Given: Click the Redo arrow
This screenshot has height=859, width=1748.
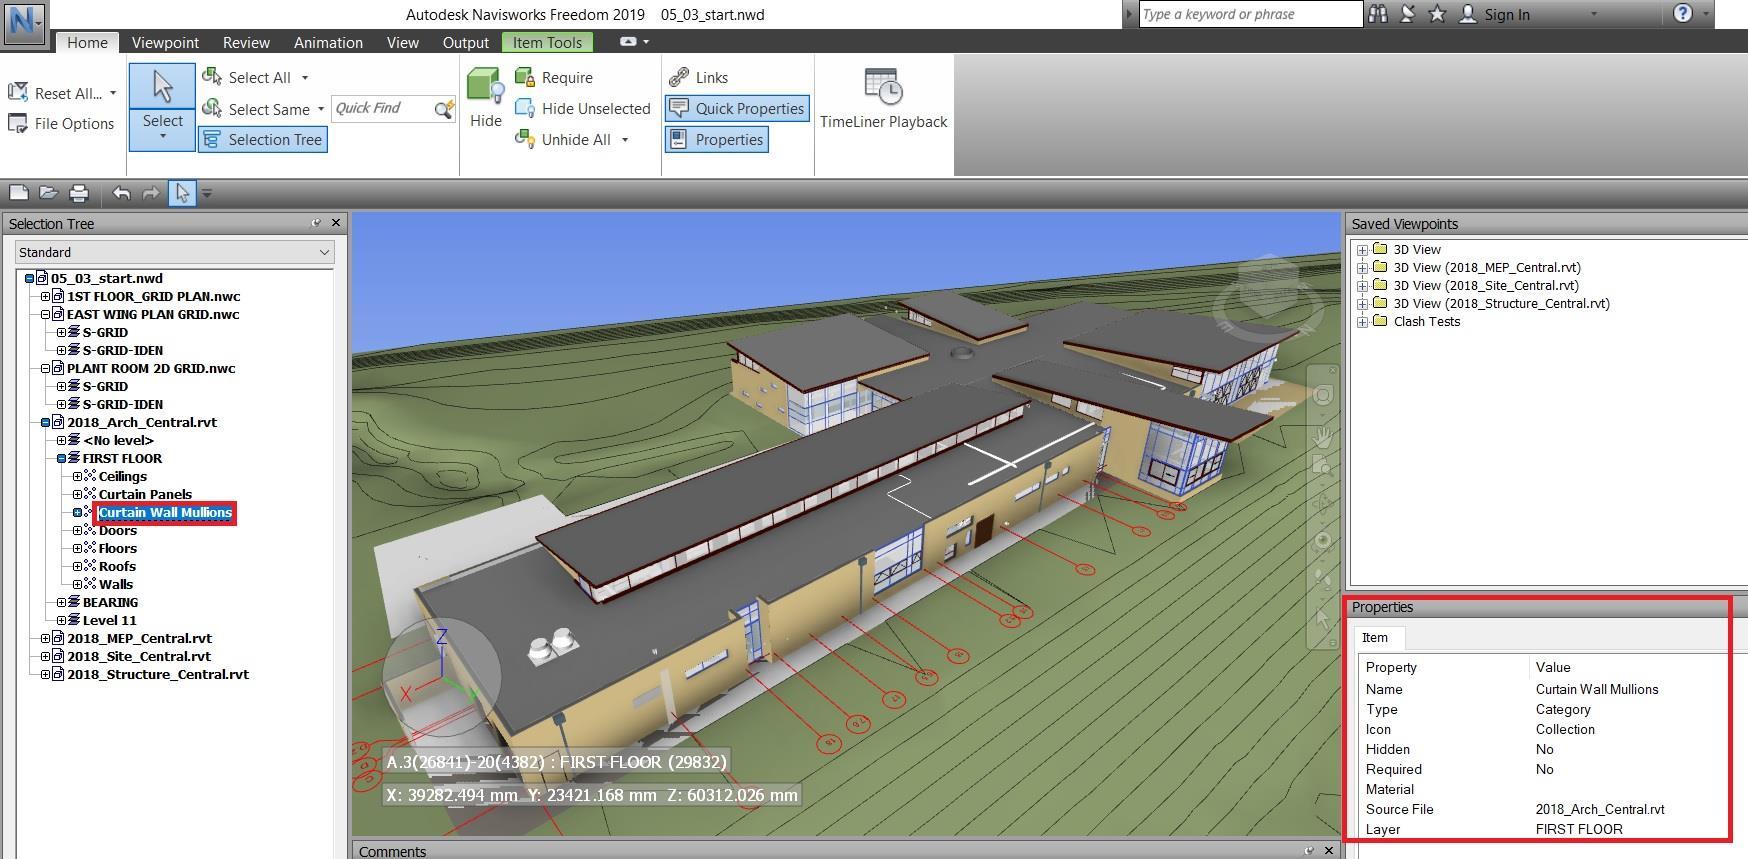Looking at the screenshot, I should [151, 193].
